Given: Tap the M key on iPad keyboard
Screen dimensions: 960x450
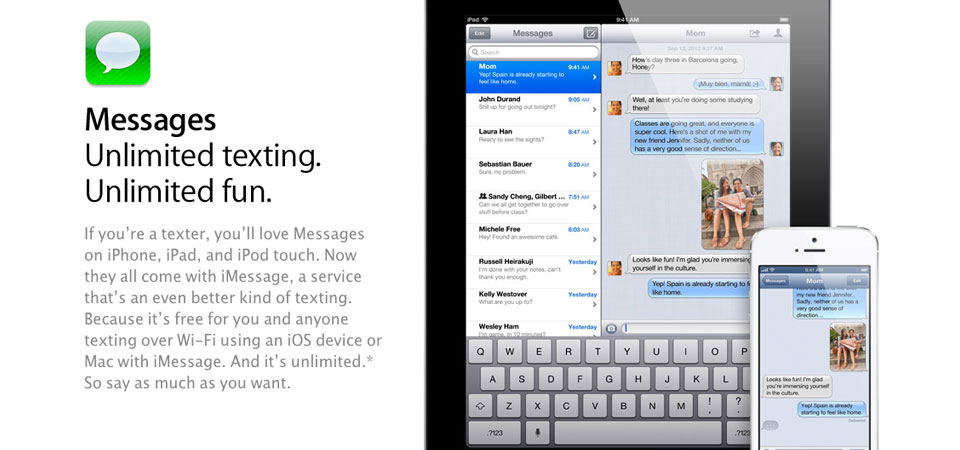Looking at the screenshot, I should [680, 406].
